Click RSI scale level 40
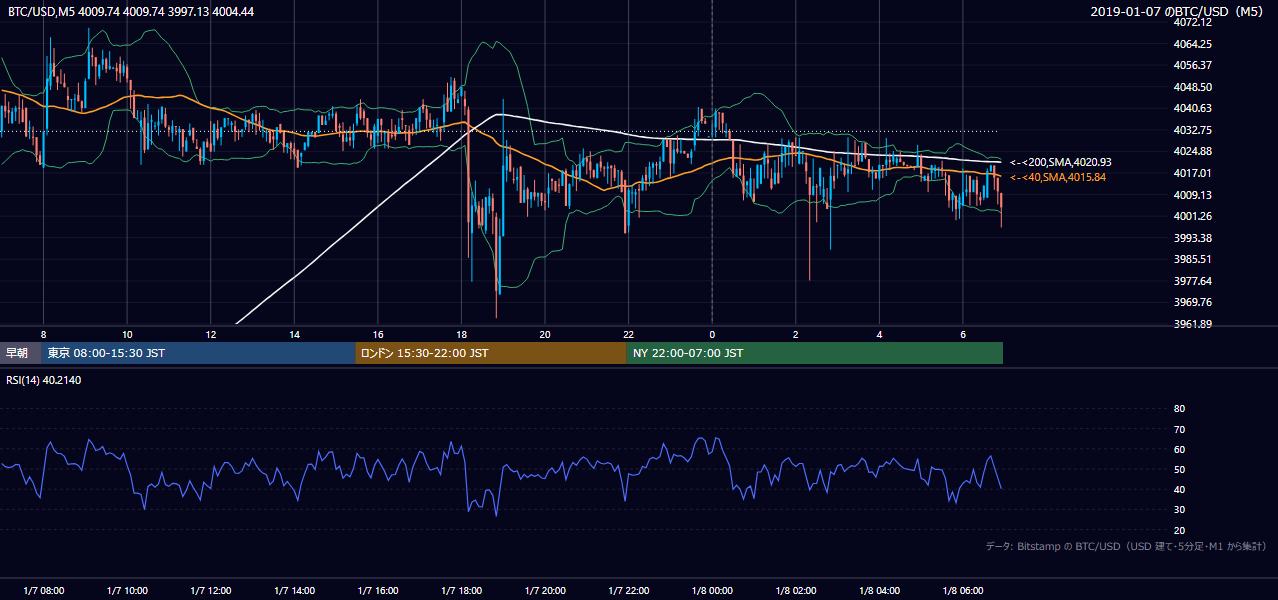This screenshot has height=600, width=1278. pyautogui.click(x=1179, y=489)
